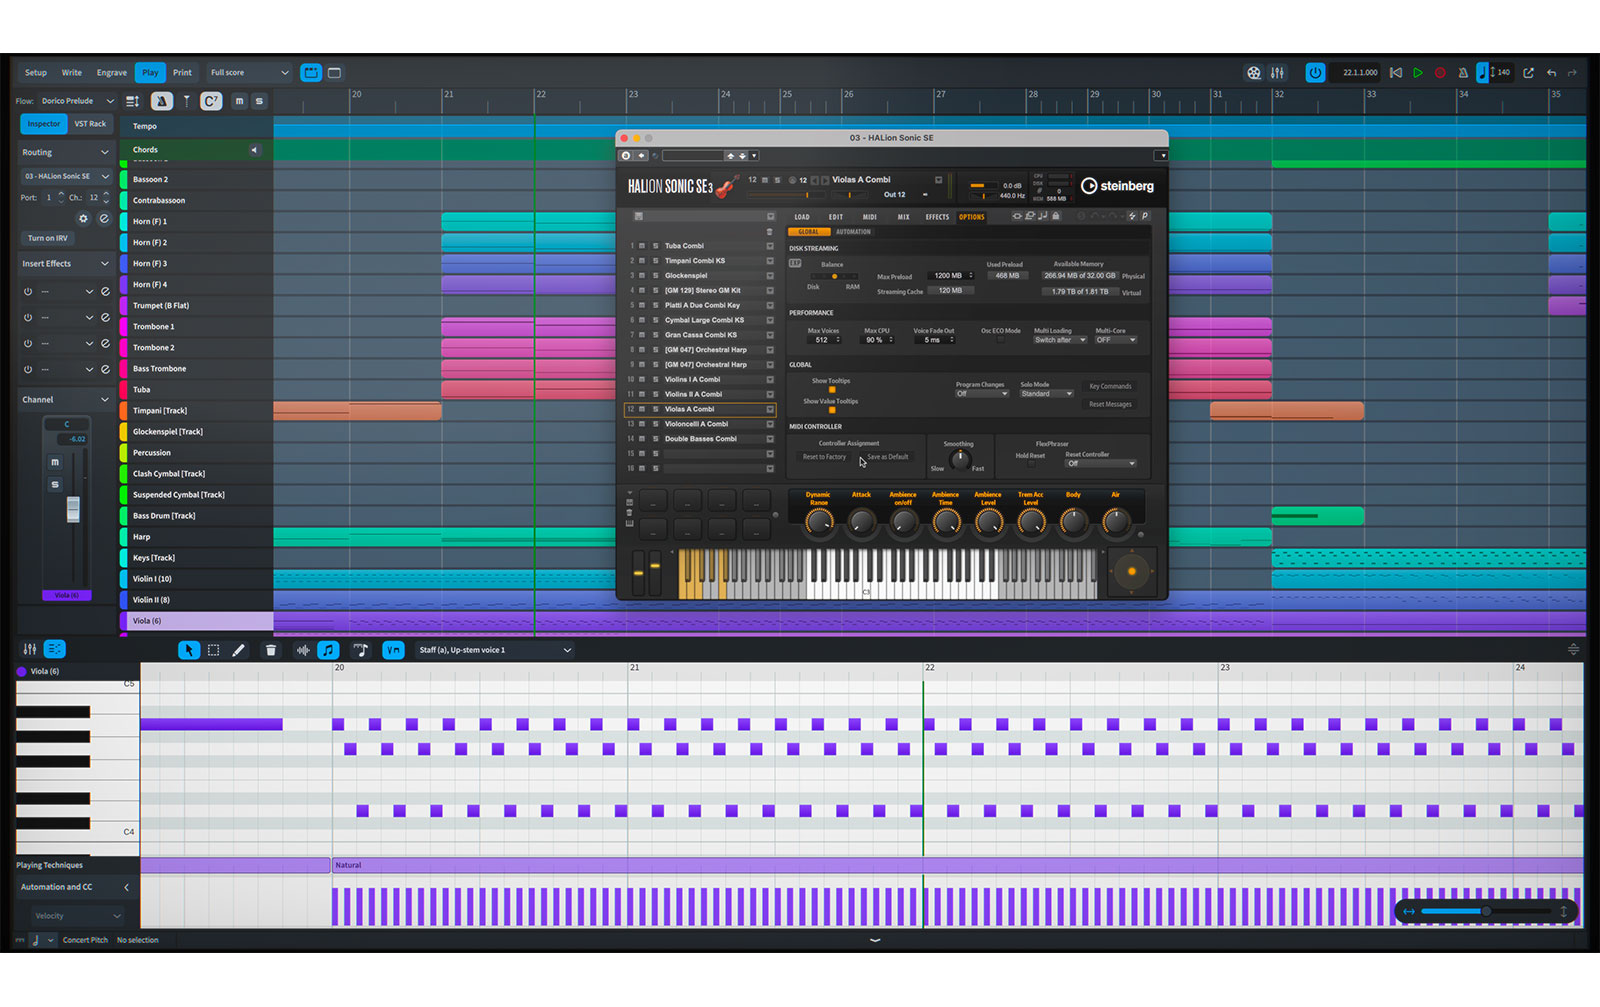The height and width of the screenshot is (1007, 1600).
Task: Show the mixer panel in lower zone
Action: pos(30,649)
